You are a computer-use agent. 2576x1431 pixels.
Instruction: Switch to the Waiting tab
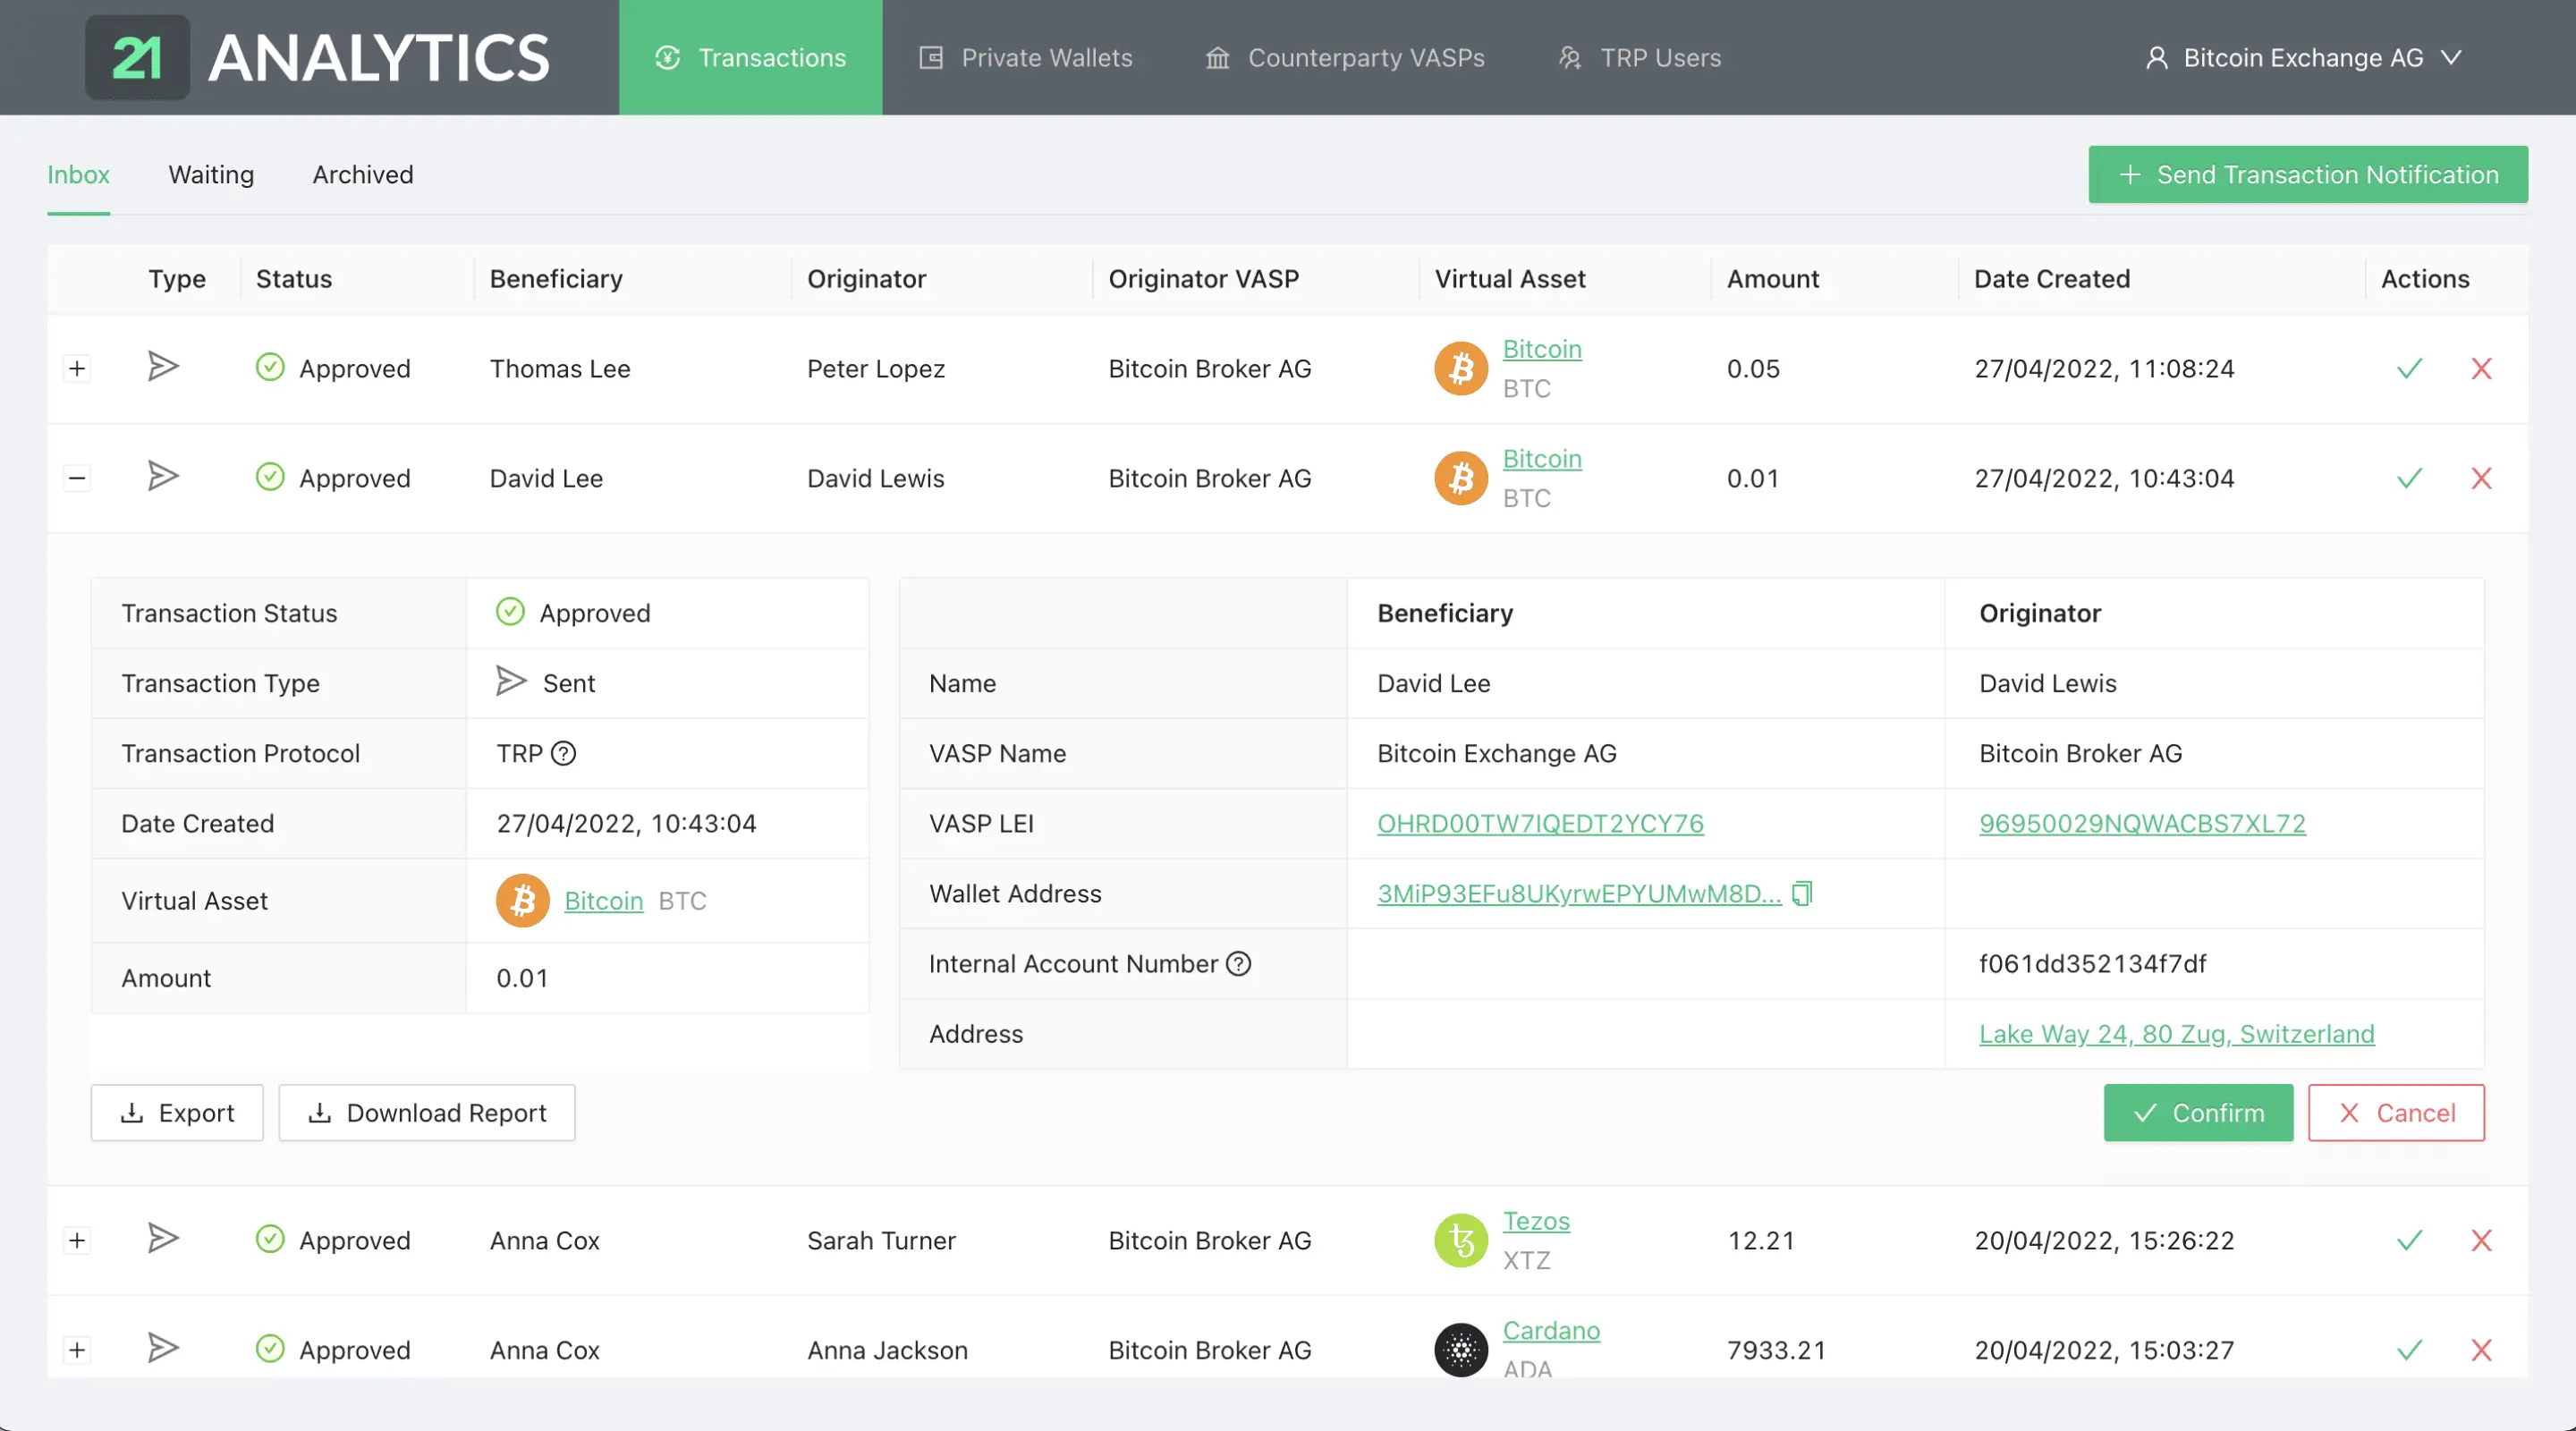(x=209, y=174)
